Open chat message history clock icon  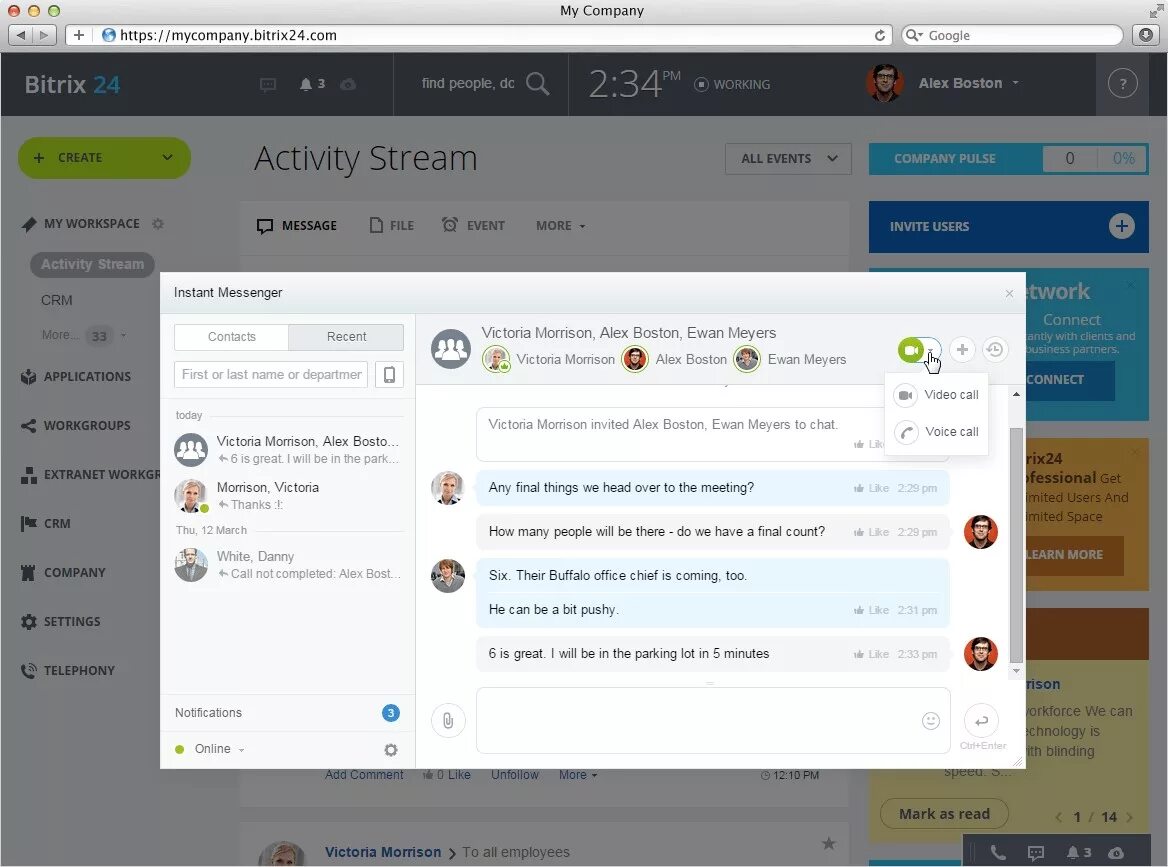(995, 349)
